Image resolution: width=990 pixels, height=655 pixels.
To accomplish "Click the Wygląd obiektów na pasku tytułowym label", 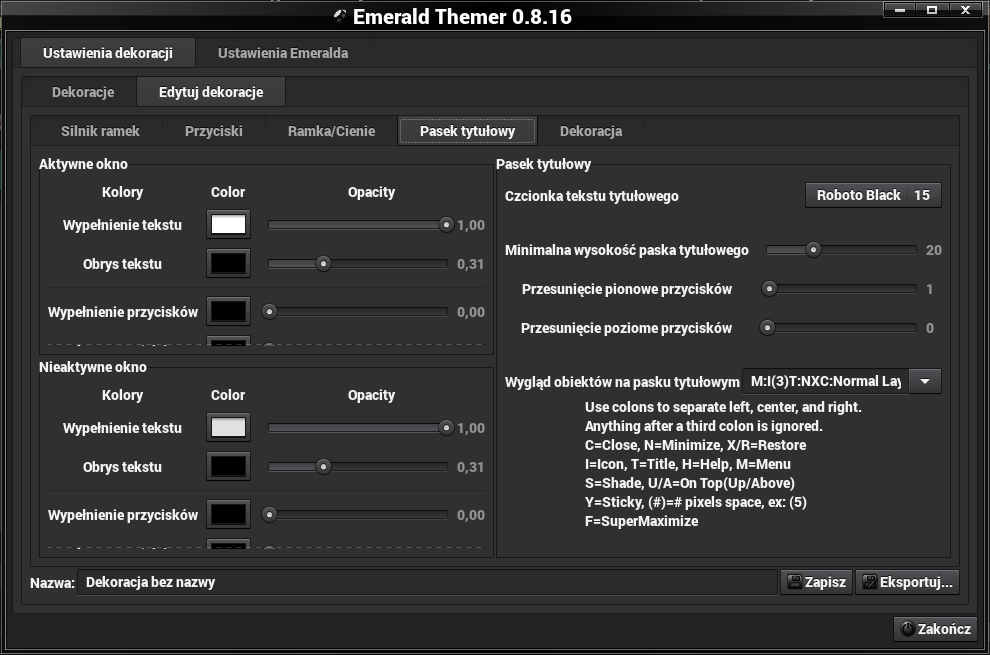I will (622, 382).
